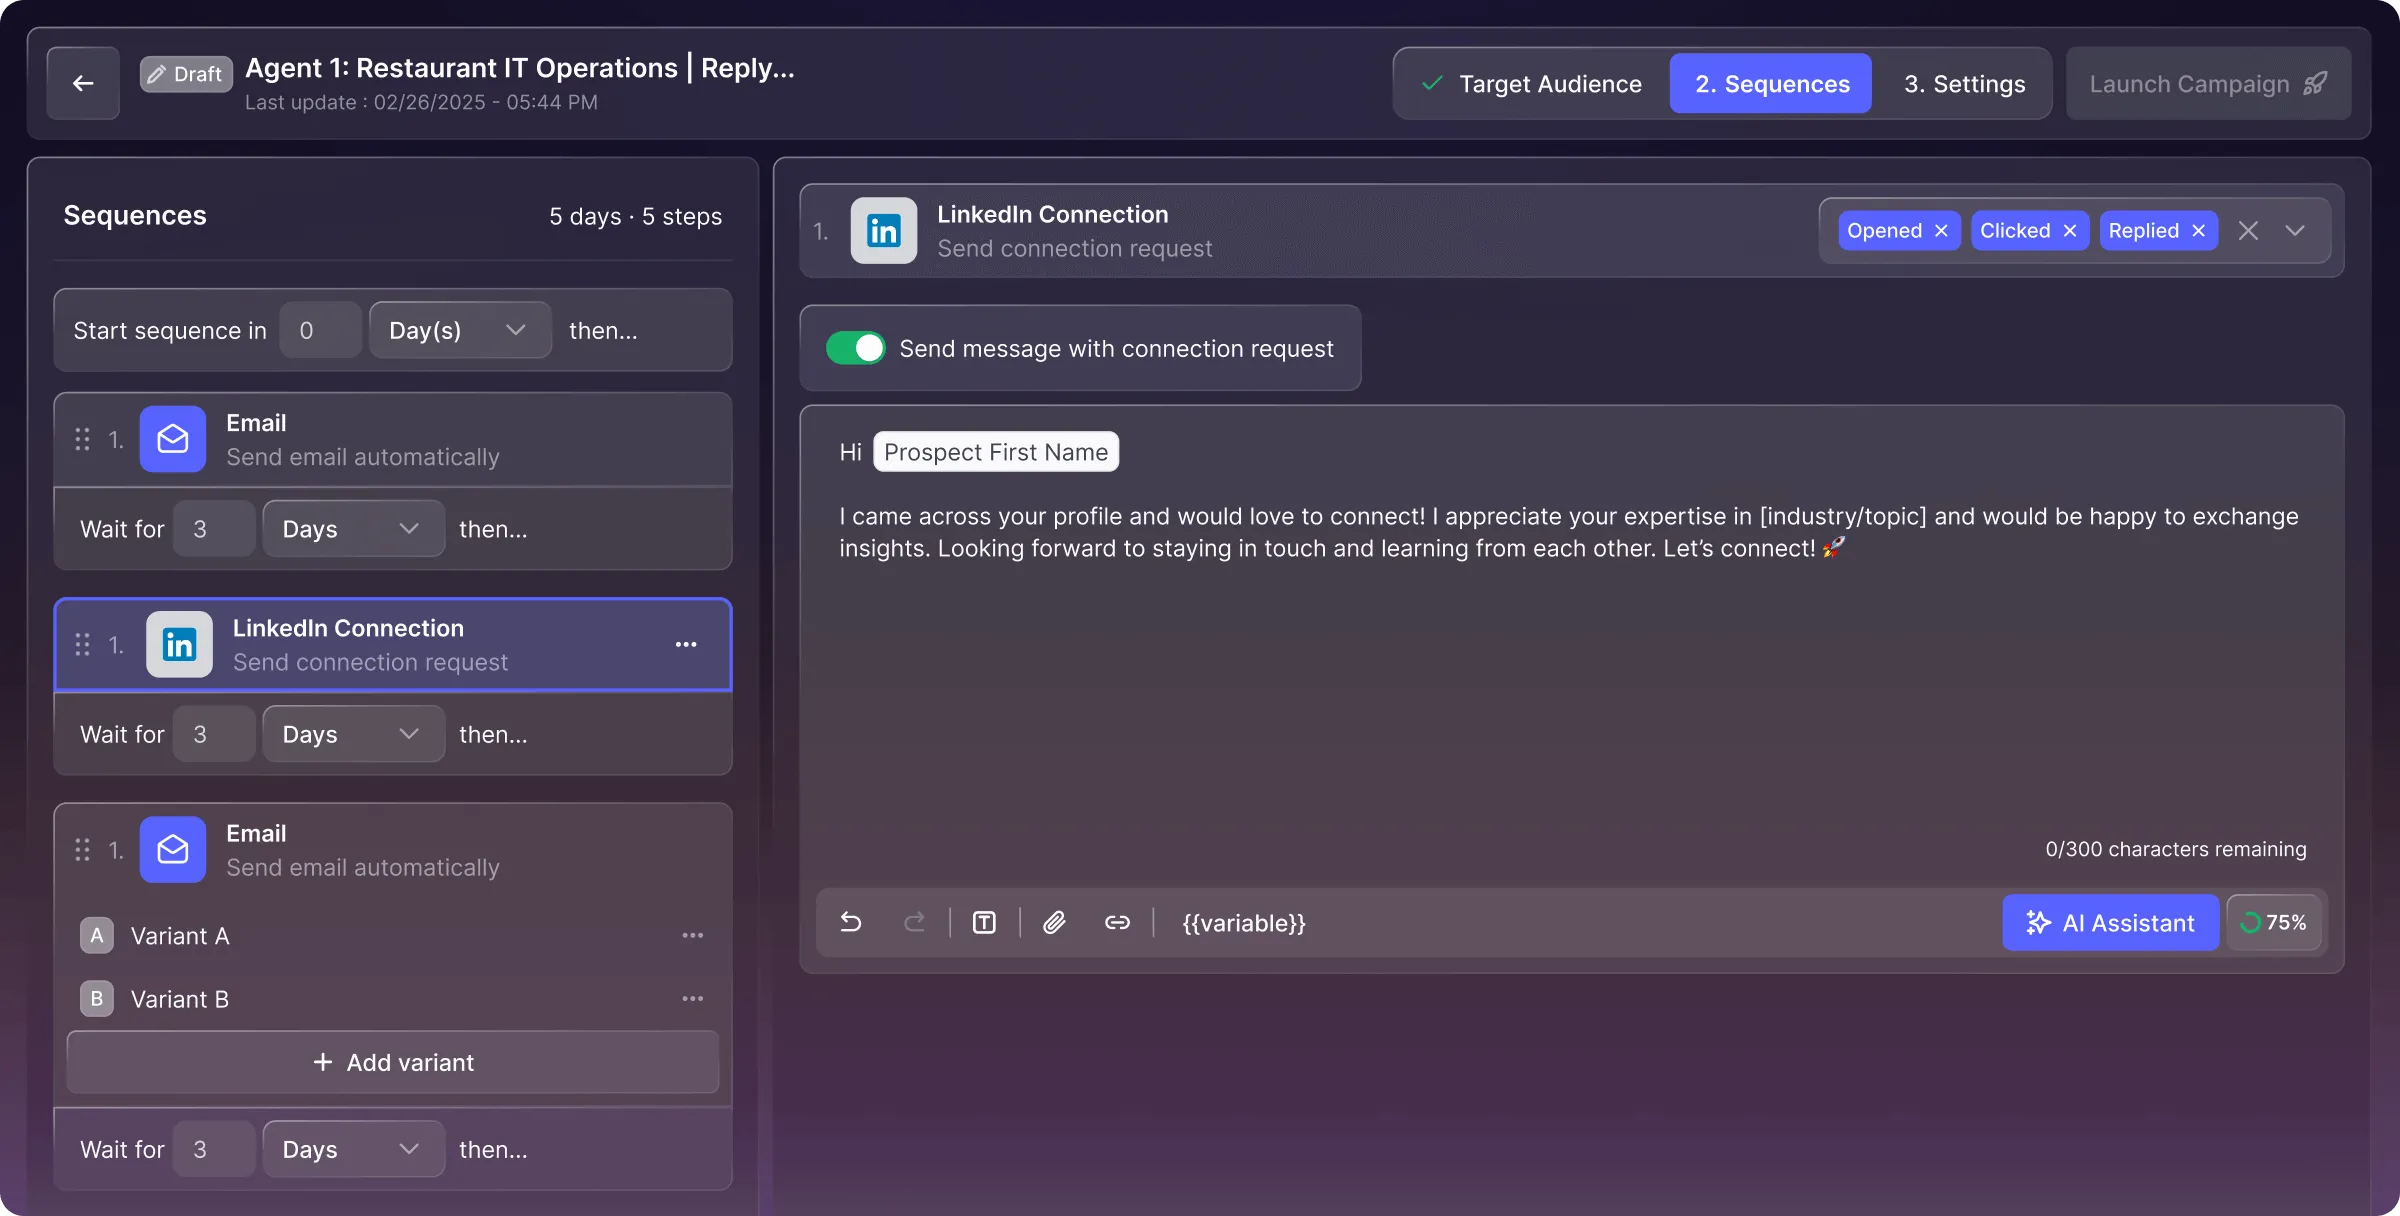Image resolution: width=2400 pixels, height=1216 pixels.
Task: Open the ellipsis menu next to Variant A
Action: 694,935
